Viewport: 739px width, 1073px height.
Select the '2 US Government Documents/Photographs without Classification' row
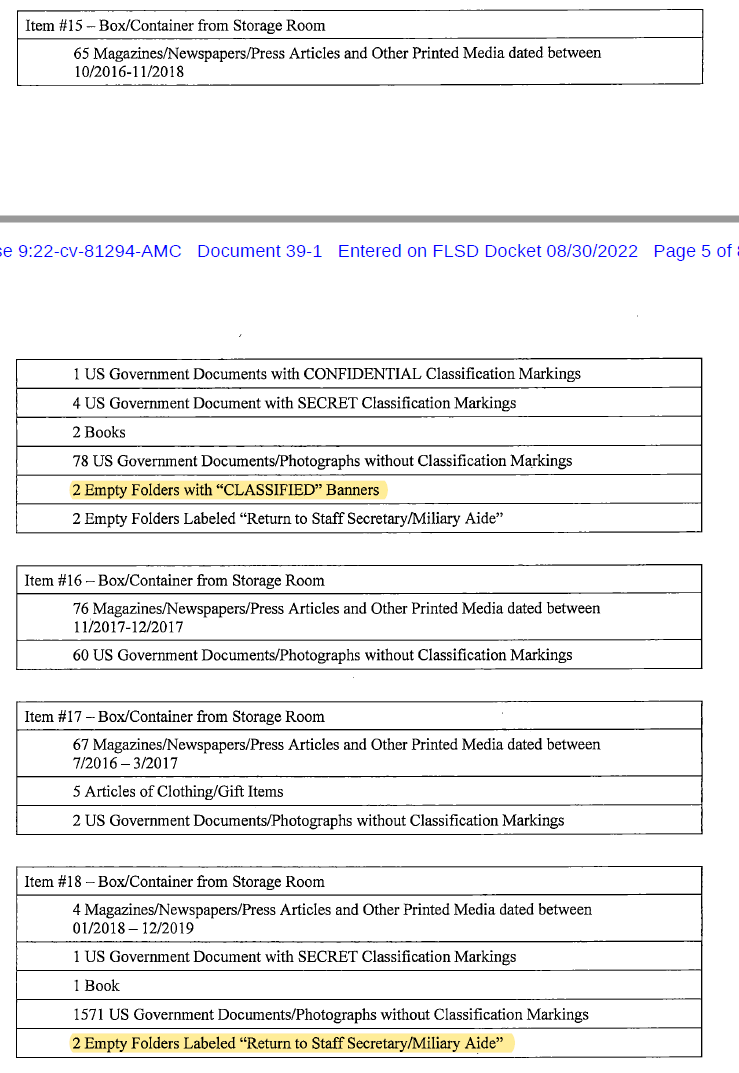(x=359, y=820)
